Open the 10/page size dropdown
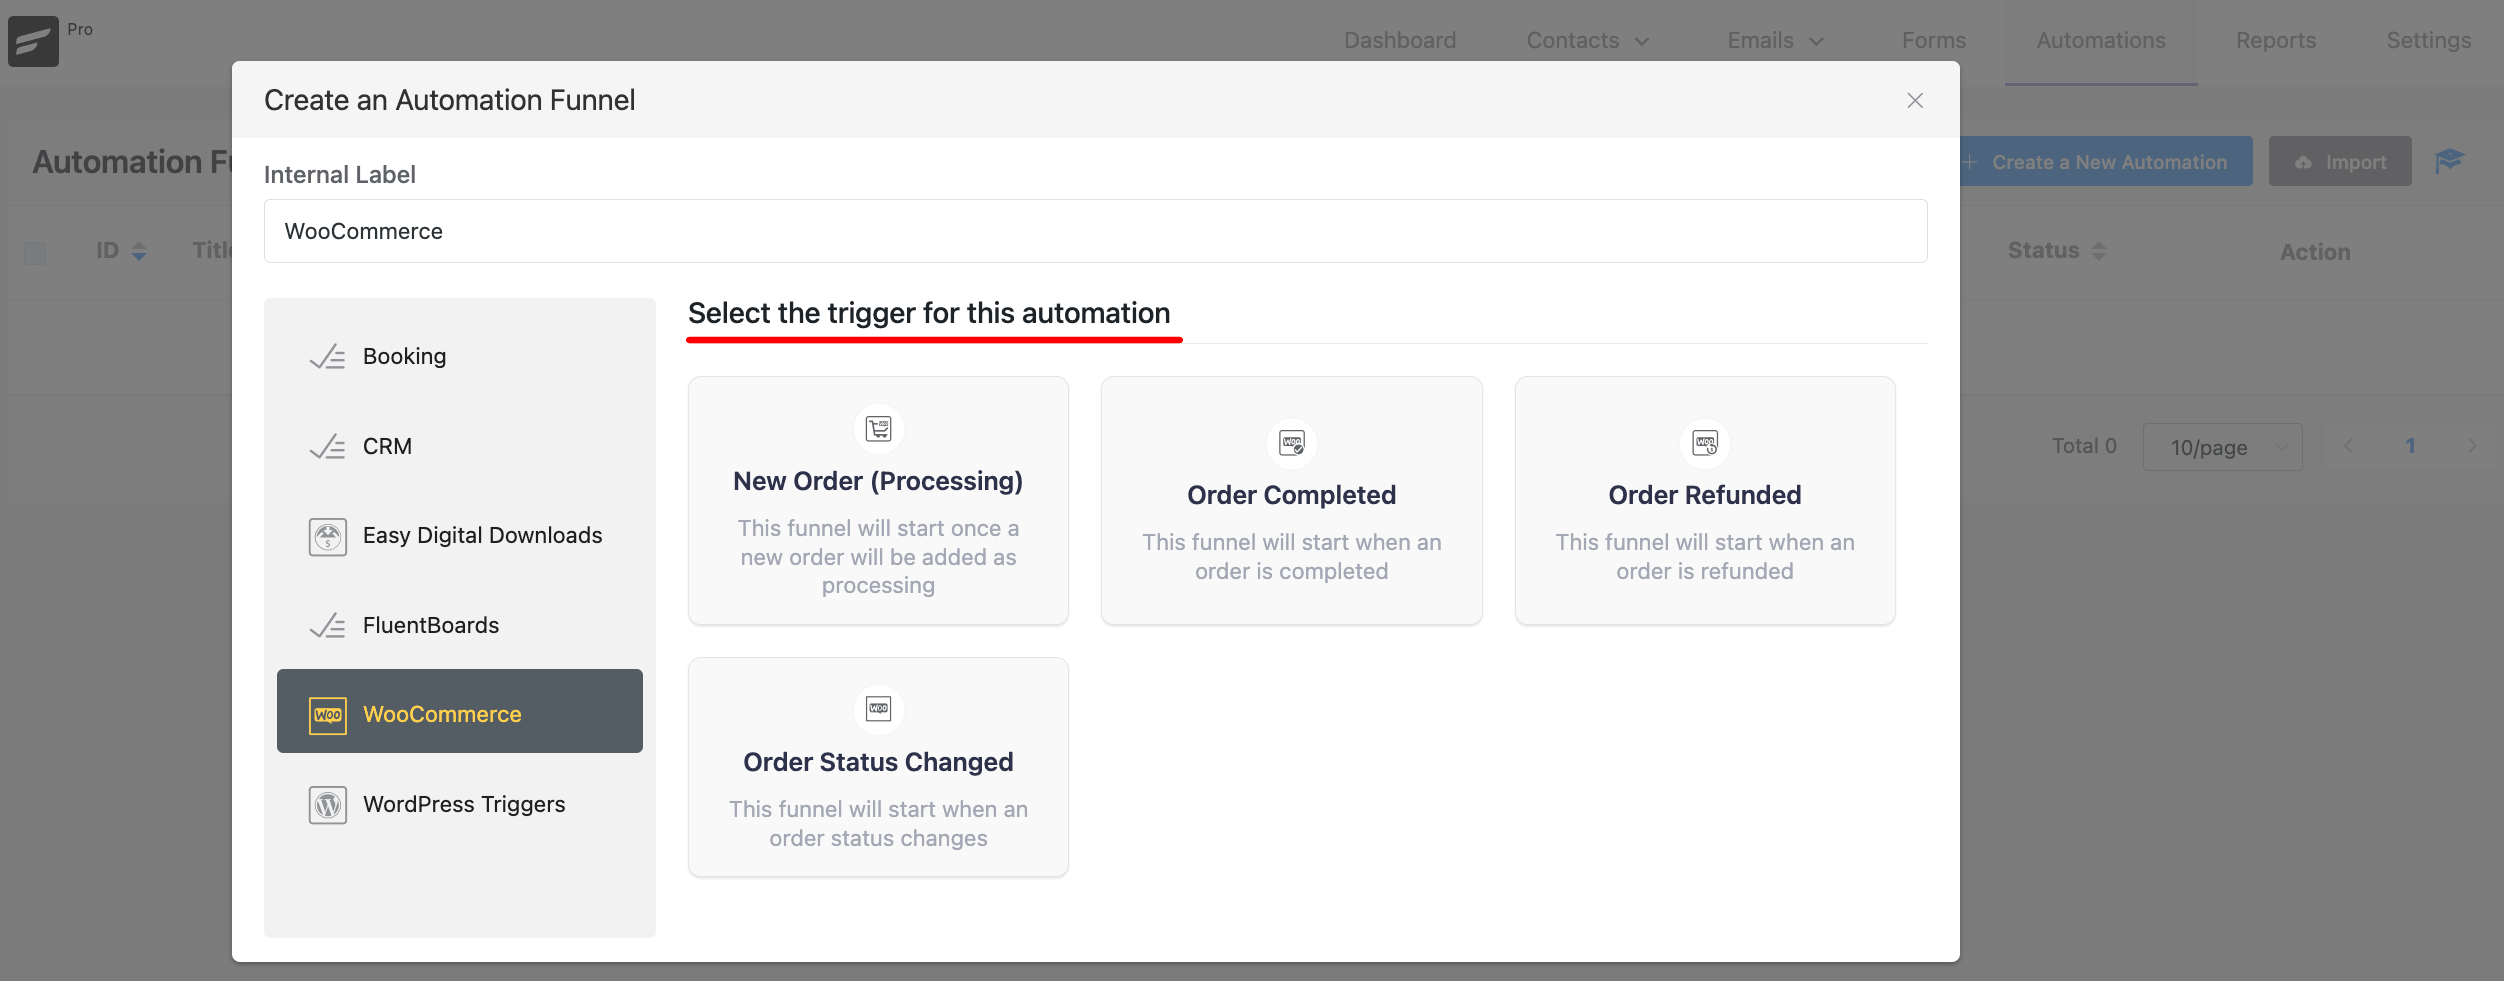The image size is (2504, 981). (2222, 447)
